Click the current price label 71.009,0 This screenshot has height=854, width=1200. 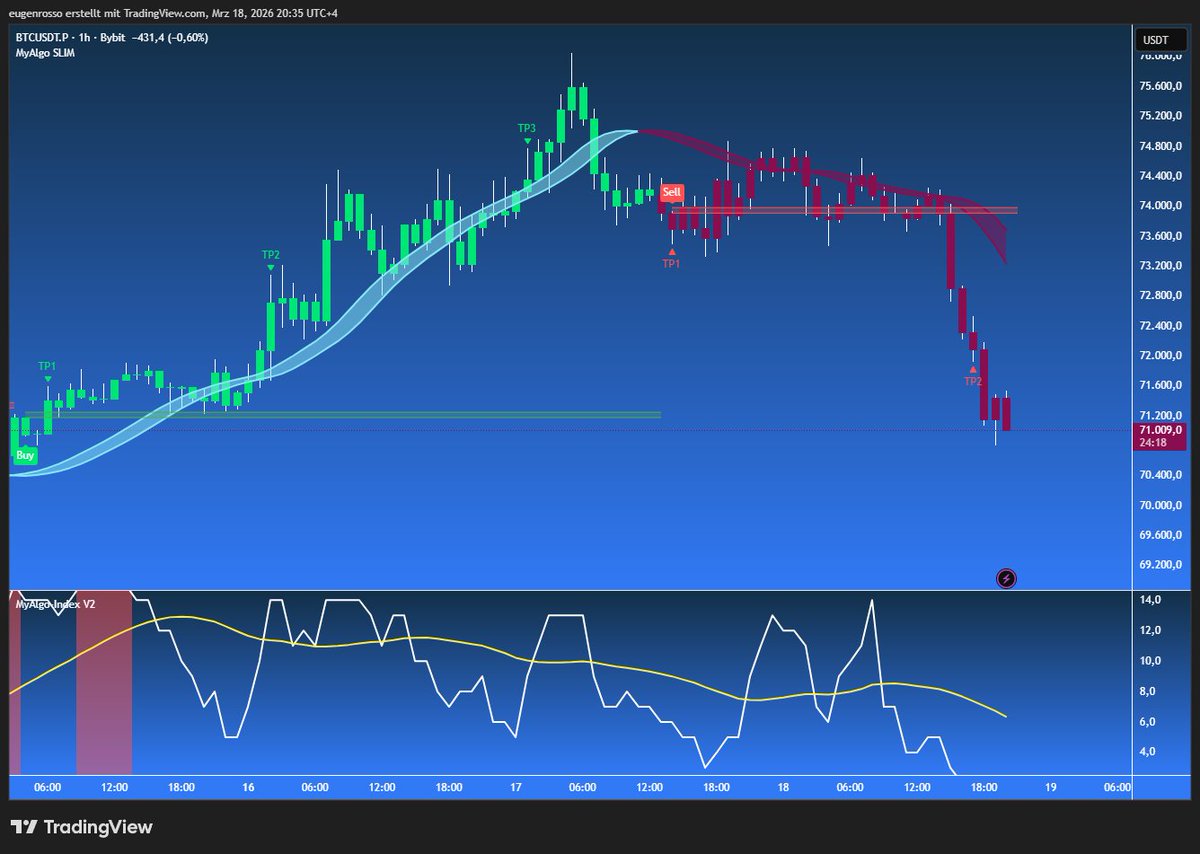pyautogui.click(x=1160, y=430)
